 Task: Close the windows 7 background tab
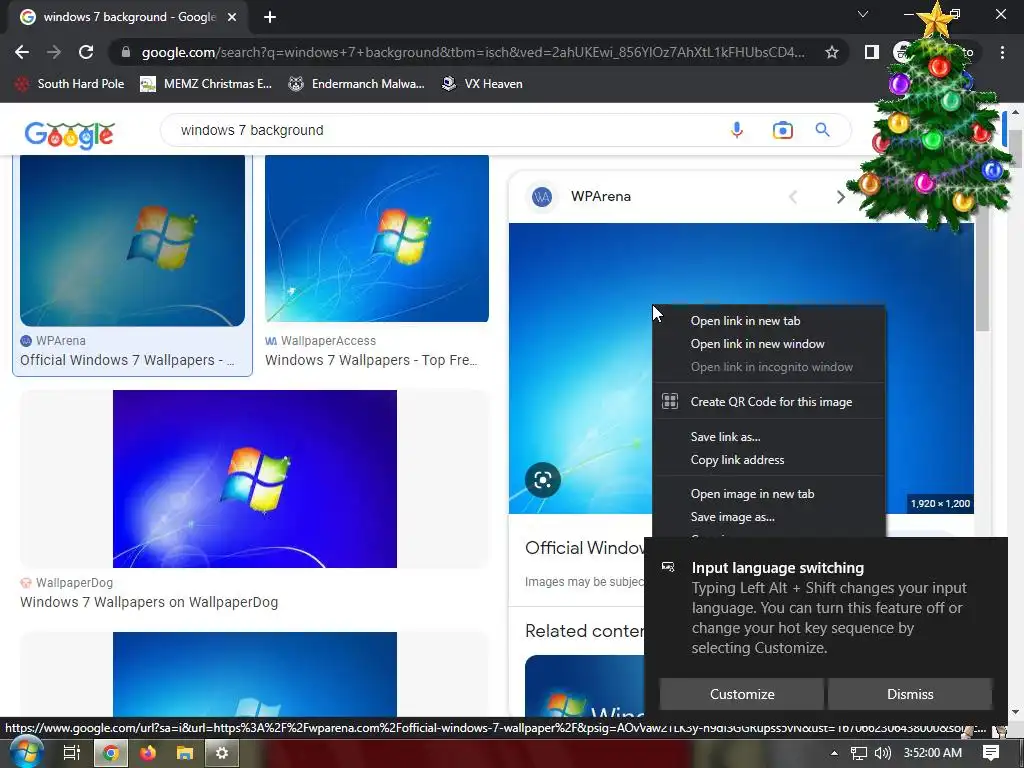[232, 17]
